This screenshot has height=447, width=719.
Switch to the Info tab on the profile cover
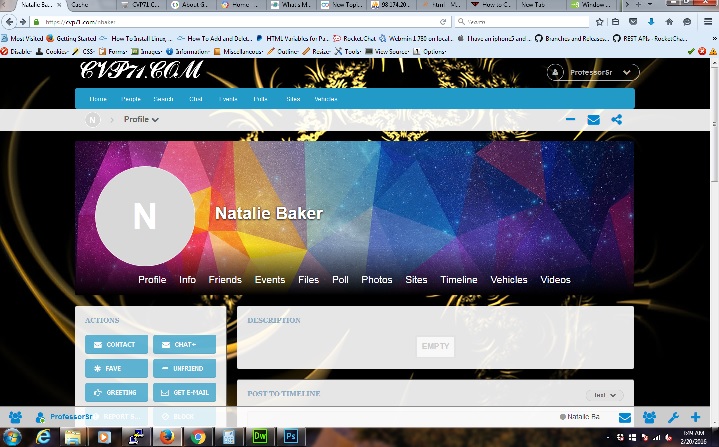187,280
